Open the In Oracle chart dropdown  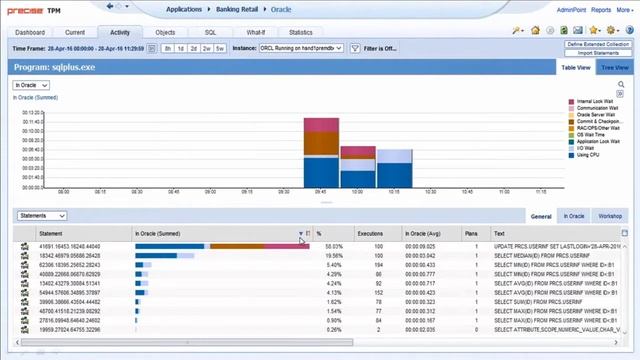point(31,85)
